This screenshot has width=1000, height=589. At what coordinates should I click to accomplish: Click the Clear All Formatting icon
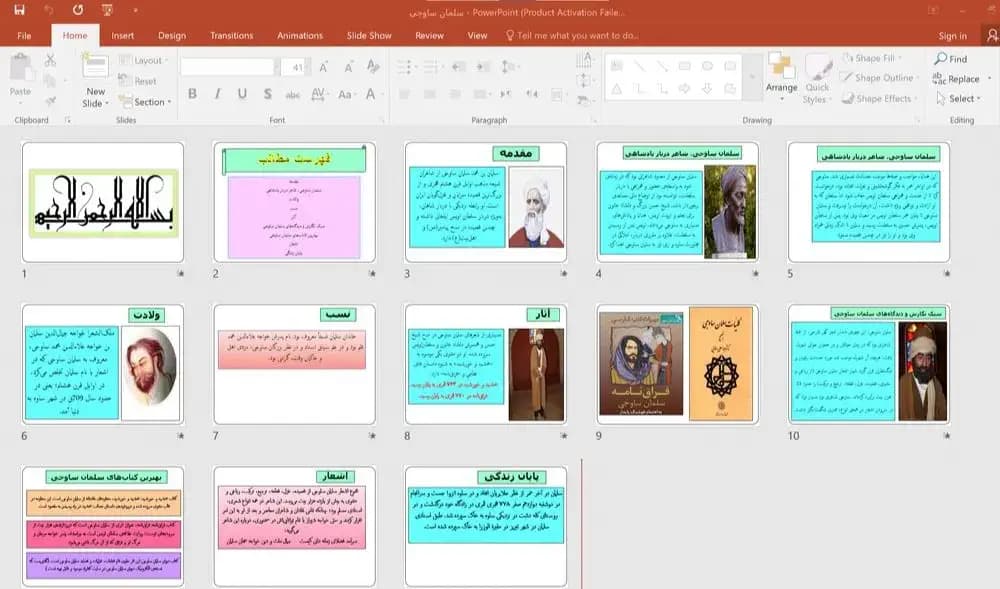(373, 67)
